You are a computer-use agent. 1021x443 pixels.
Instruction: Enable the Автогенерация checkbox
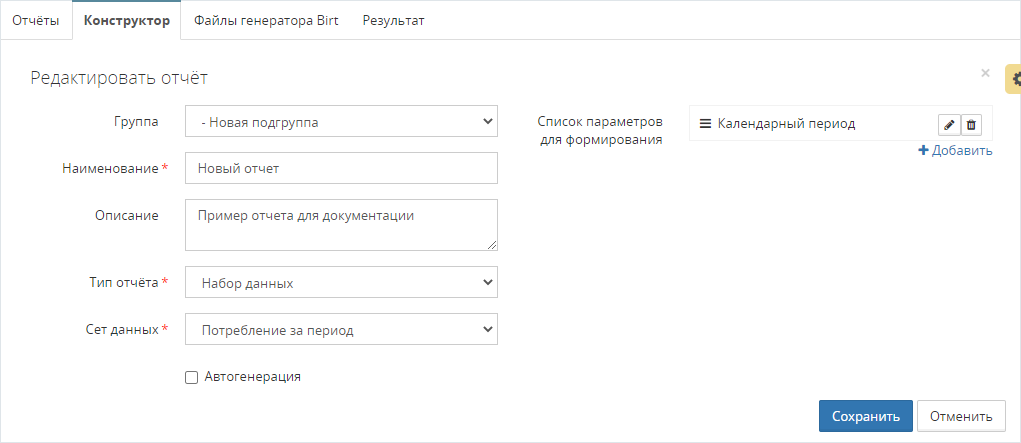point(192,377)
